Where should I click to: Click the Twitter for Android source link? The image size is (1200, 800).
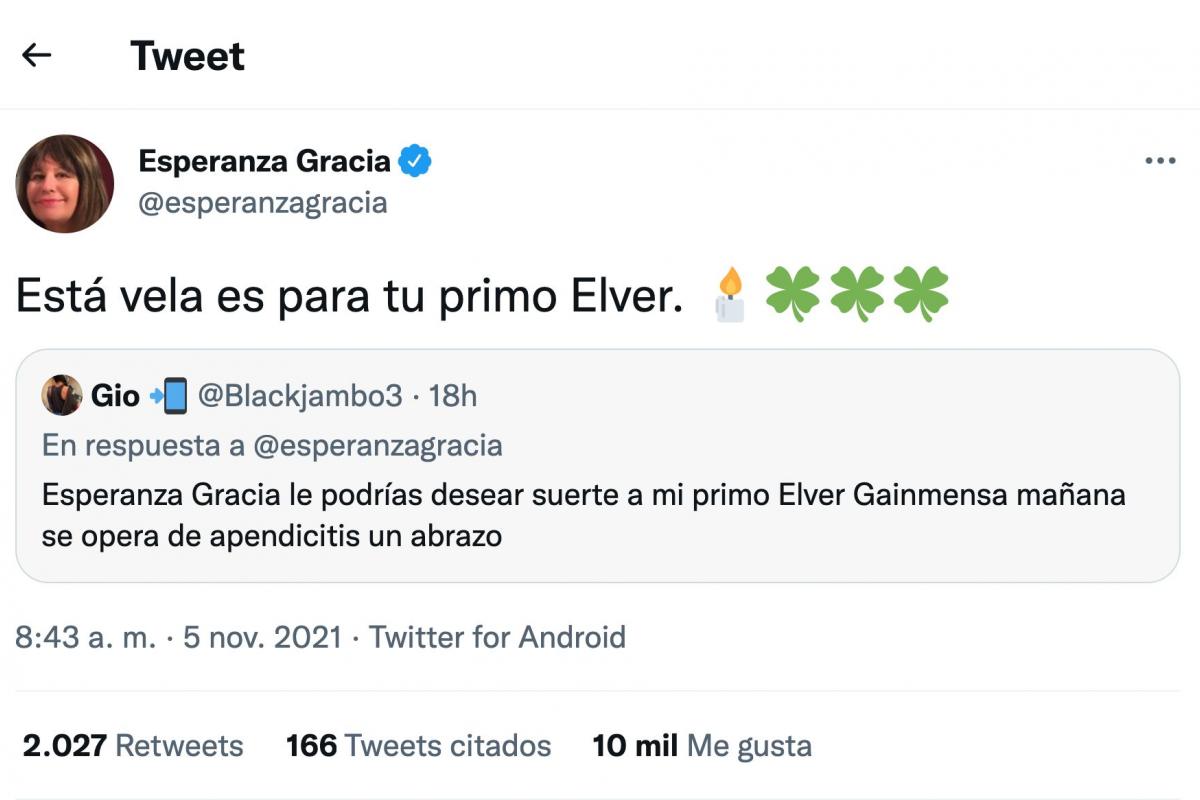498,637
